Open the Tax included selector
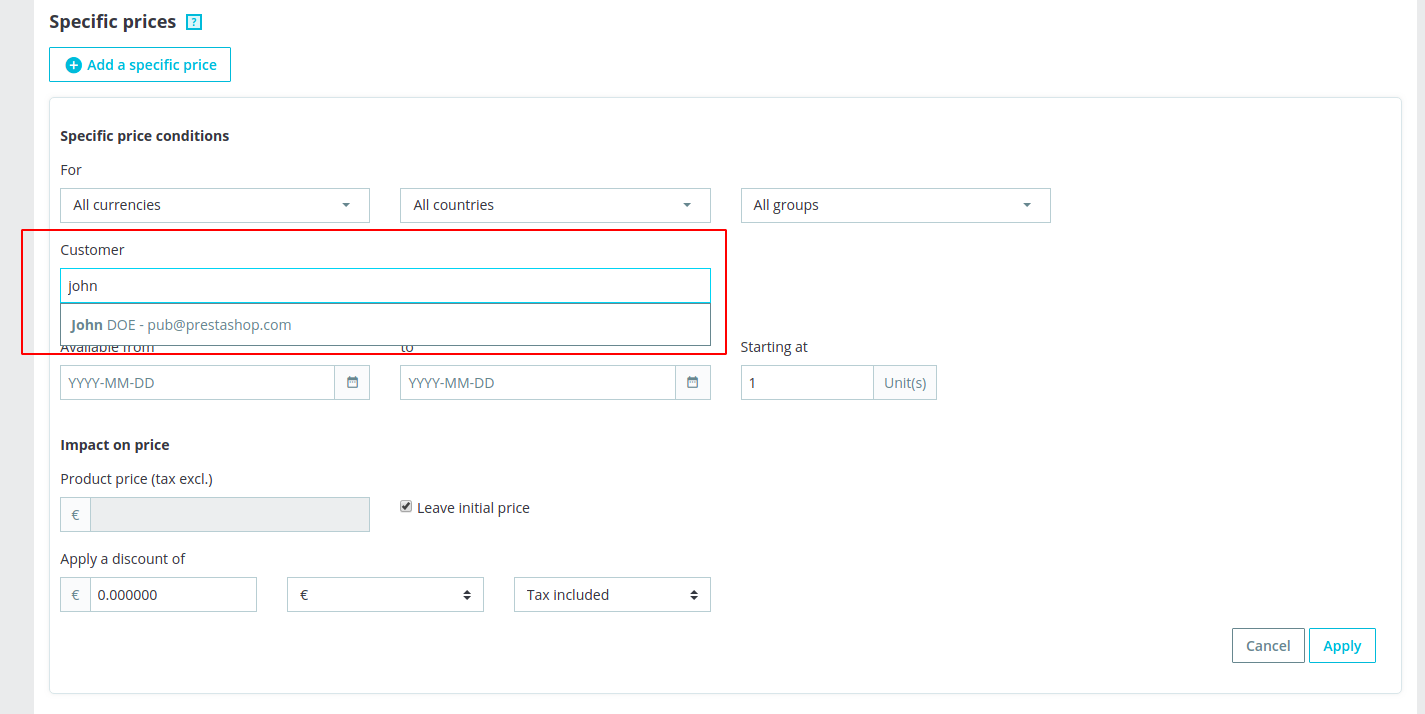 tap(611, 594)
